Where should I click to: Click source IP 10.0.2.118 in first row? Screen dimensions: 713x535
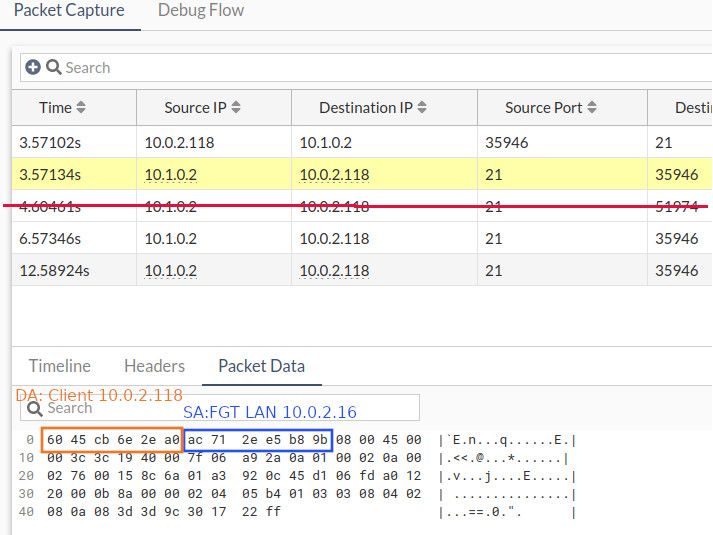coord(179,143)
